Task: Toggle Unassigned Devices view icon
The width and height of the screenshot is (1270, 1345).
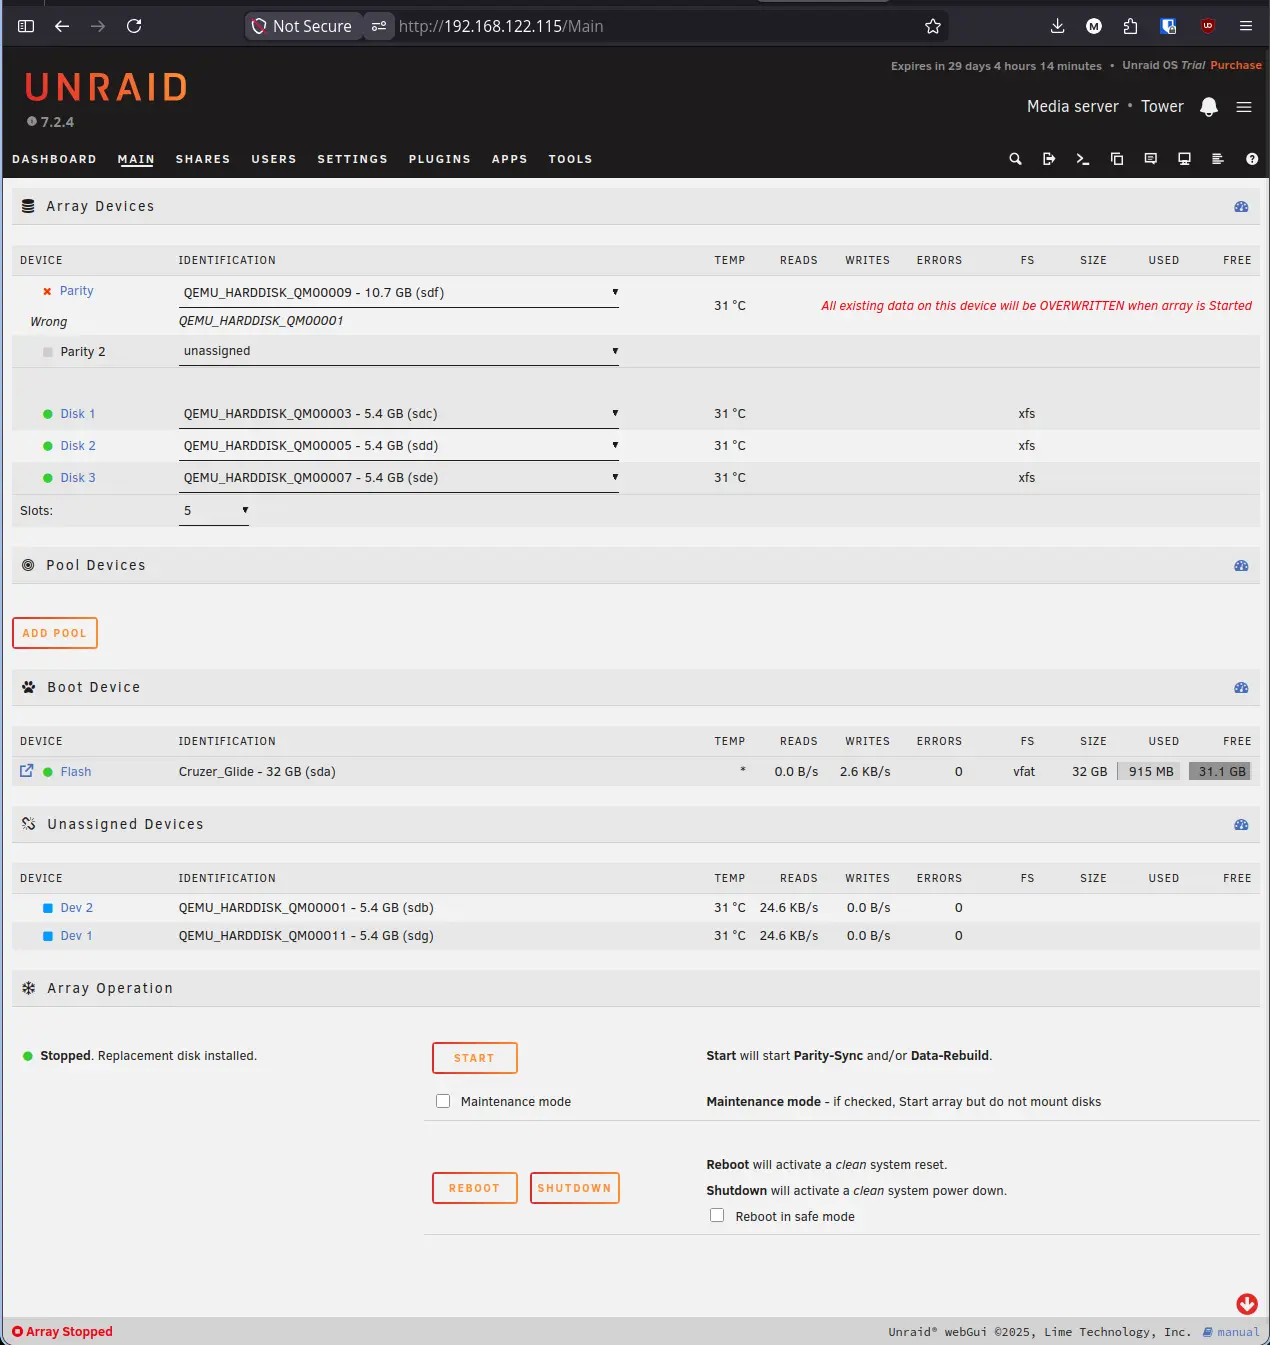Action: point(1241,825)
